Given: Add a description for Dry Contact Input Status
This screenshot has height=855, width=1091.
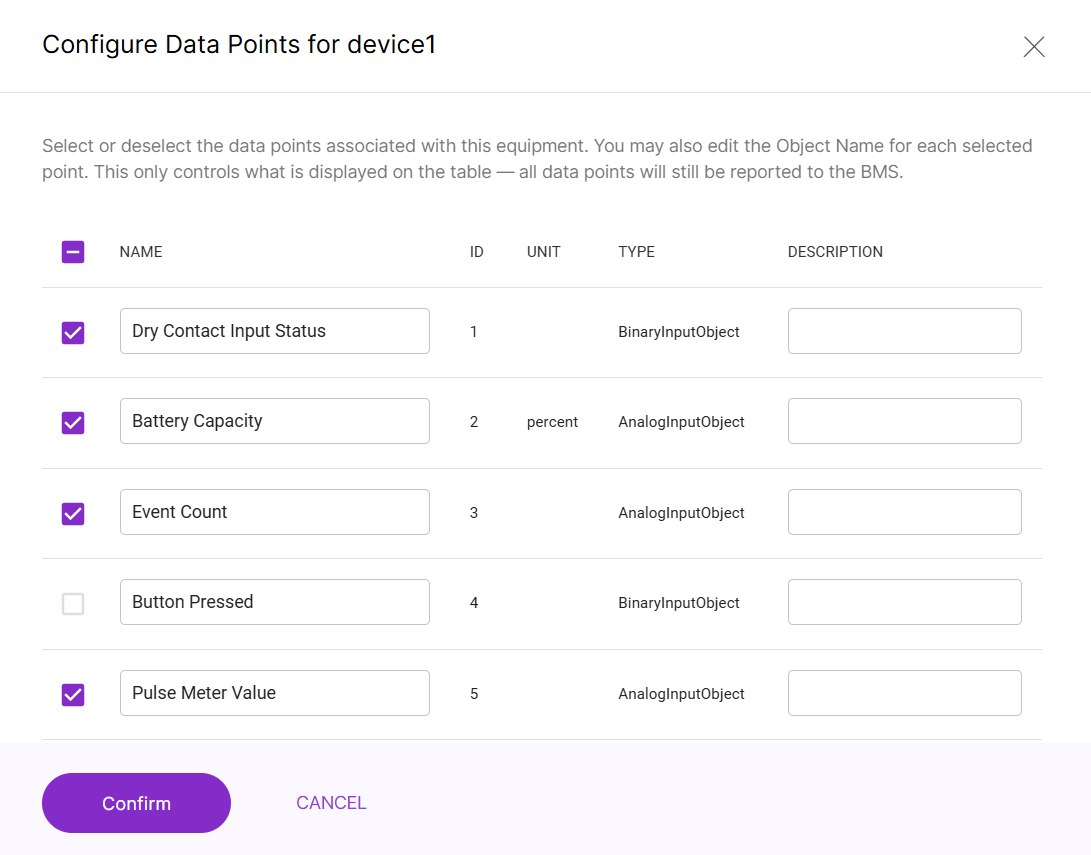Looking at the screenshot, I should click(x=903, y=331).
